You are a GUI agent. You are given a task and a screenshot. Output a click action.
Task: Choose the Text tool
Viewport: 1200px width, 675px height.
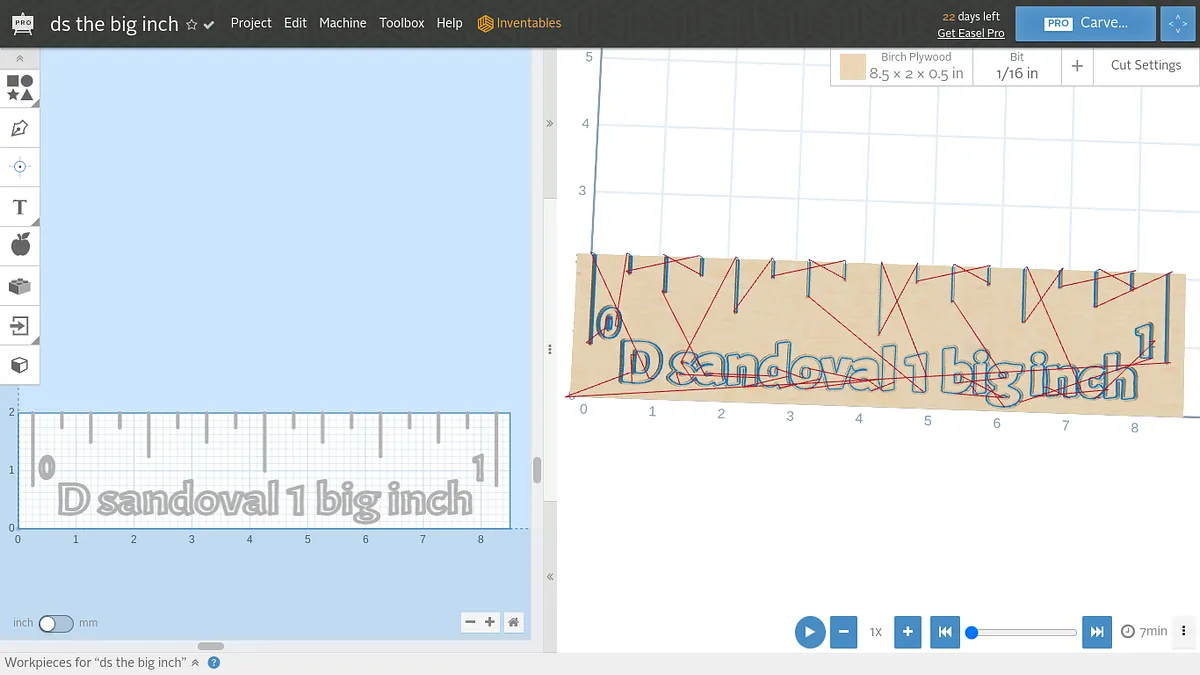click(x=20, y=207)
